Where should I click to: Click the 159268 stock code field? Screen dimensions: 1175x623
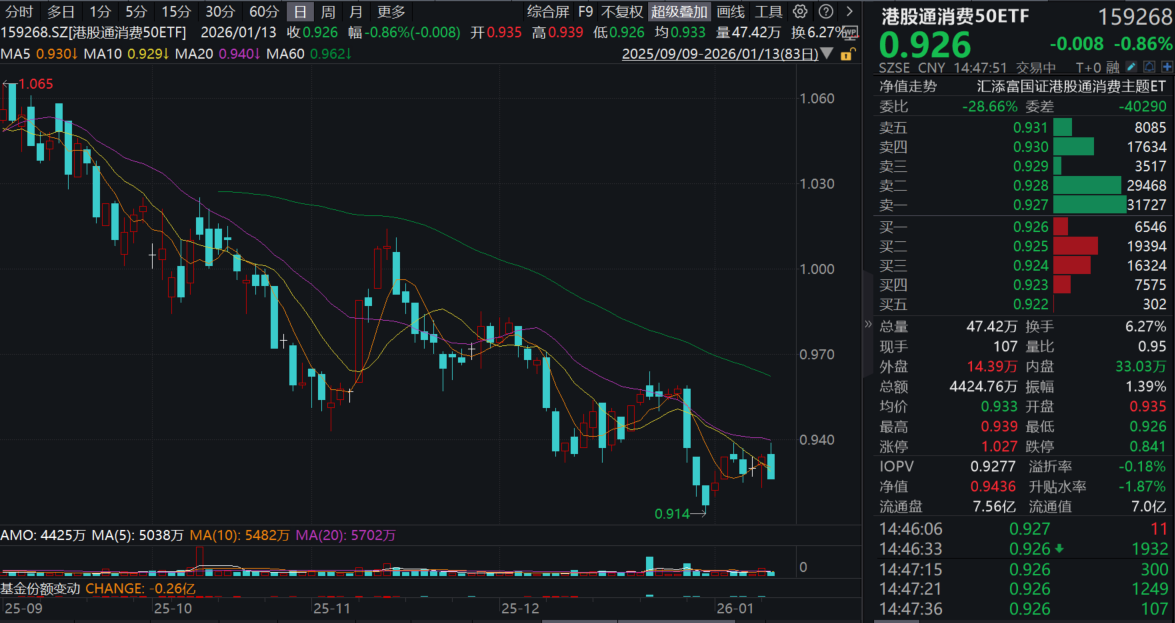point(1133,18)
